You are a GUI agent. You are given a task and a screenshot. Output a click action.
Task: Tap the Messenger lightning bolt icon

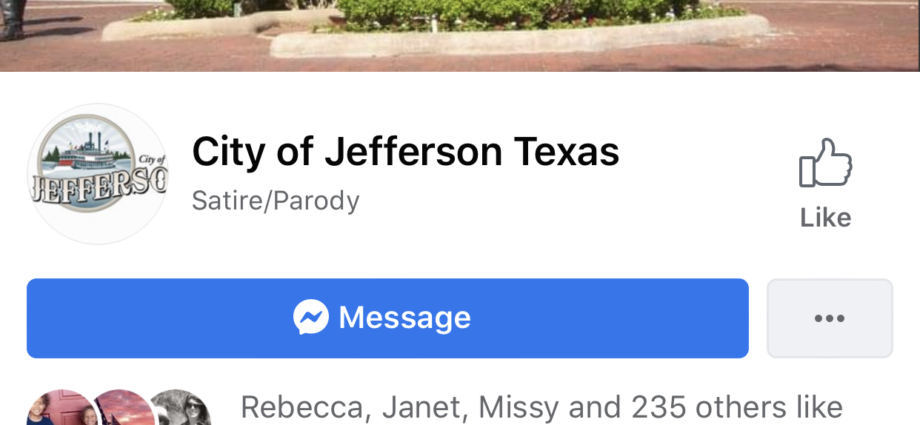(x=311, y=318)
